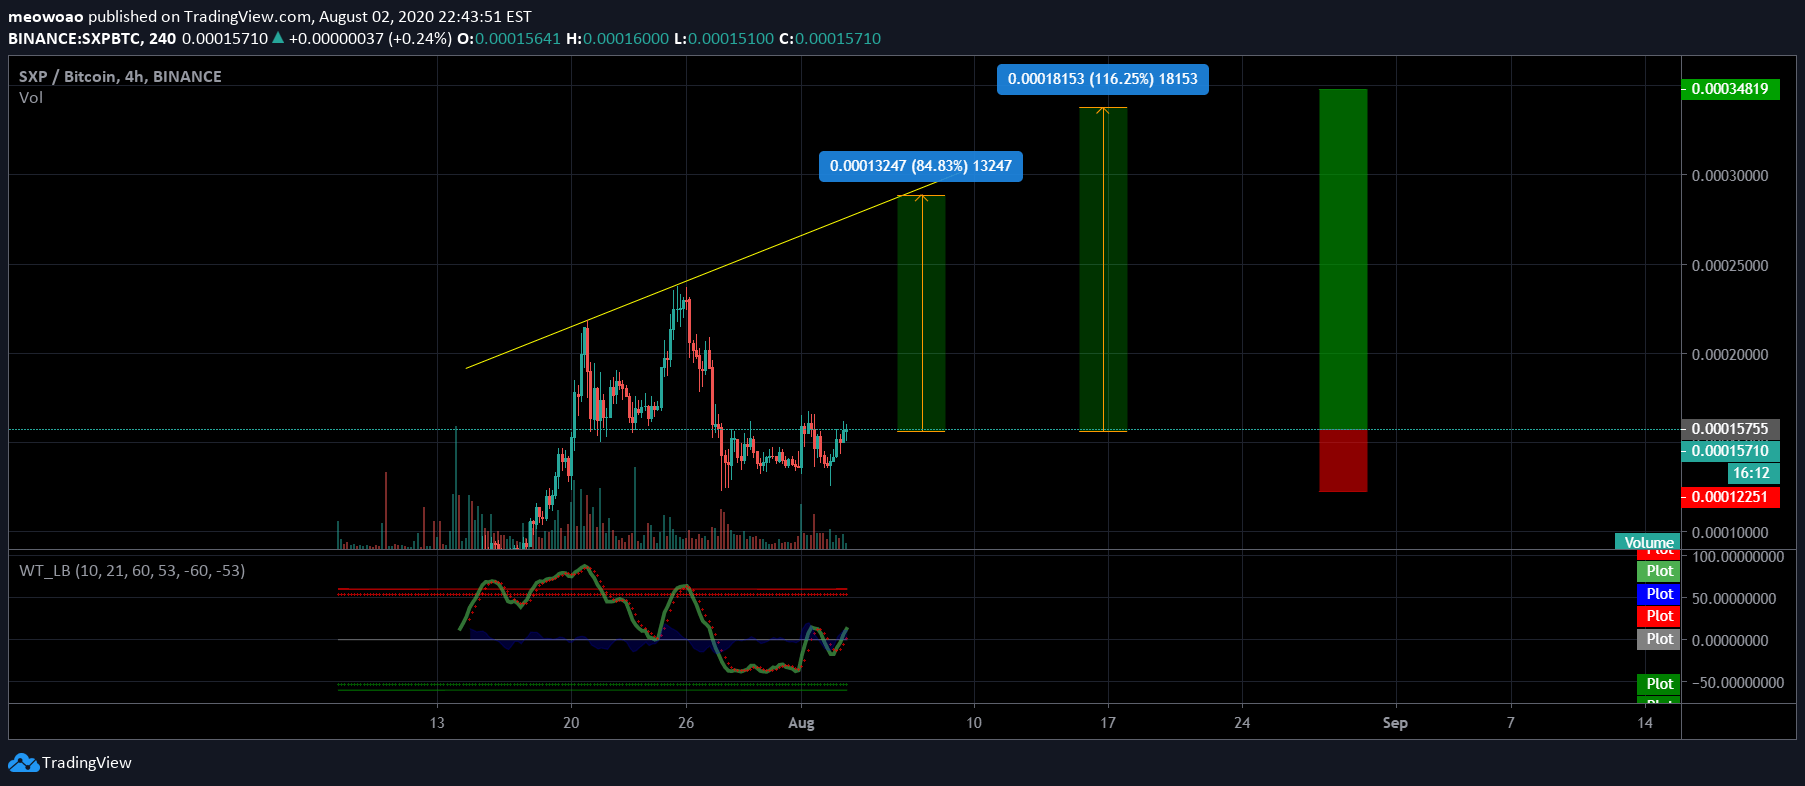Select the red stop-loss zone of position
The height and width of the screenshot is (786, 1805).
point(1343,461)
